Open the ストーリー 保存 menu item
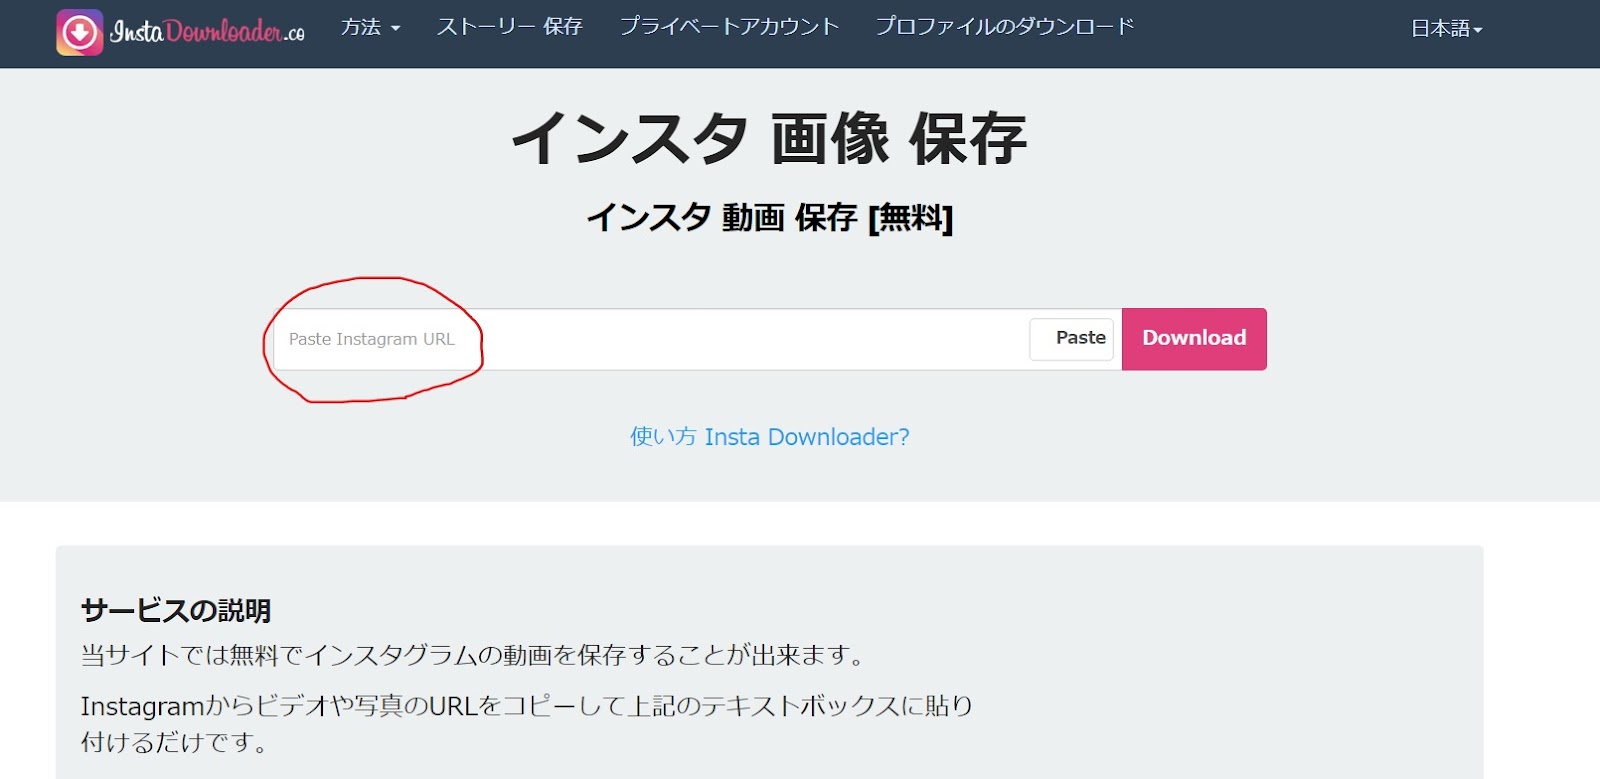1600x779 pixels. click(x=509, y=27)
